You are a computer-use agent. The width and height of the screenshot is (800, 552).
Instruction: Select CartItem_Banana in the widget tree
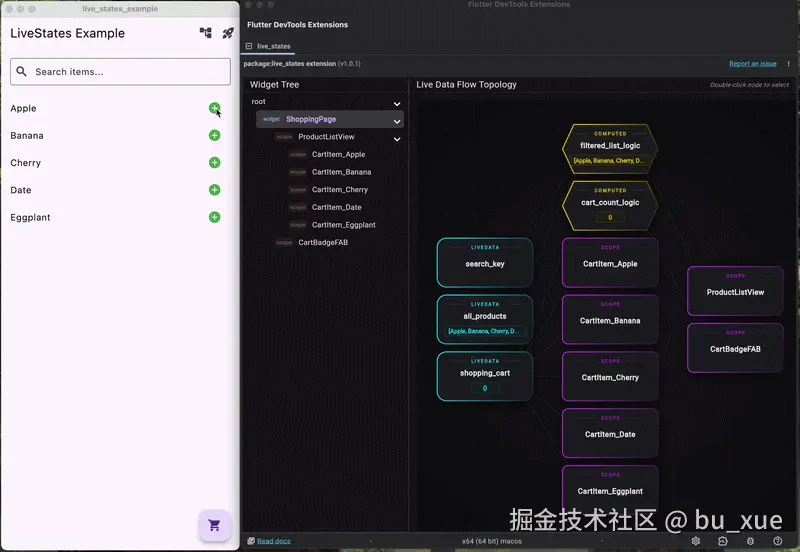pyautogui.click(x=341, y=172)
